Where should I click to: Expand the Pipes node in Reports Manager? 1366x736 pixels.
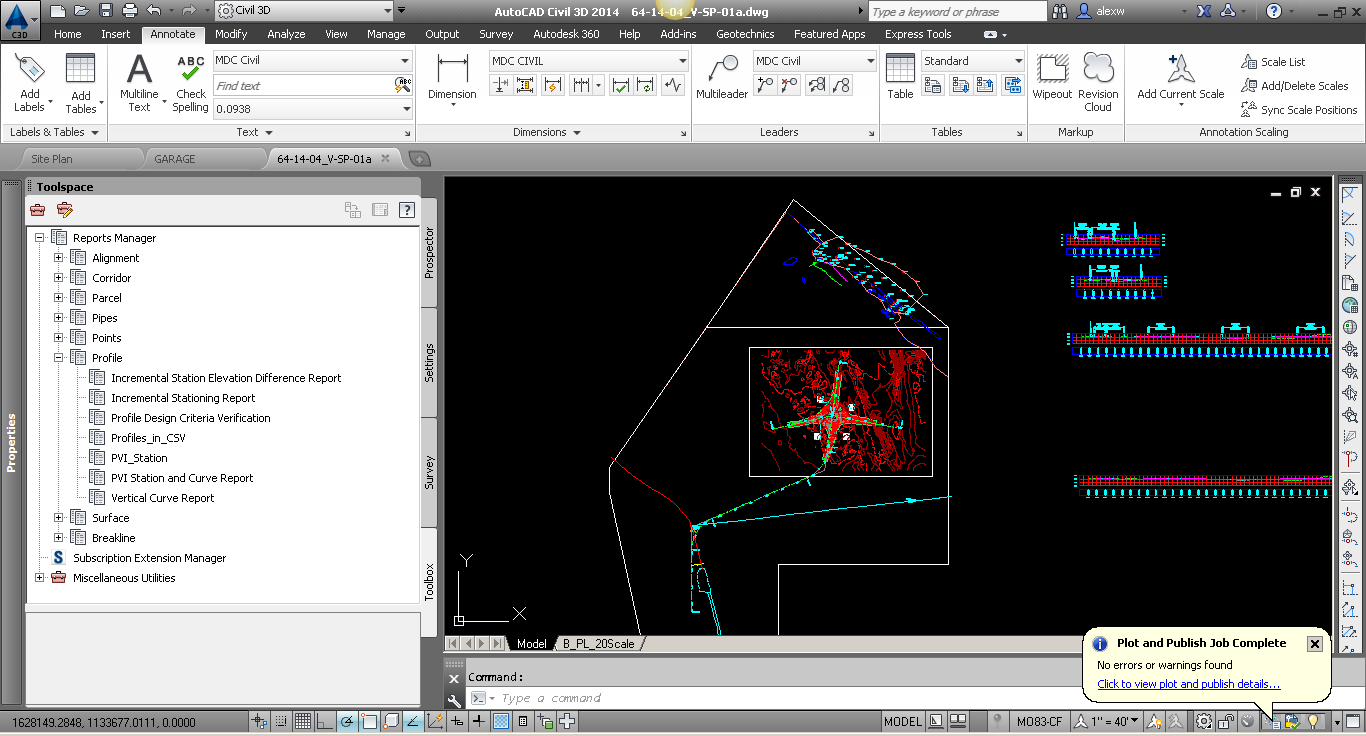coord(58,317)
